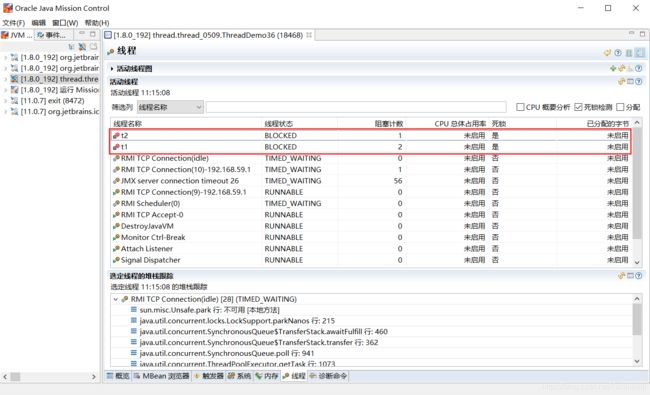Select the 事件 tab in the side panel
Image resolution: width=650 pixels, height=395 pixels.
point(51,35)
